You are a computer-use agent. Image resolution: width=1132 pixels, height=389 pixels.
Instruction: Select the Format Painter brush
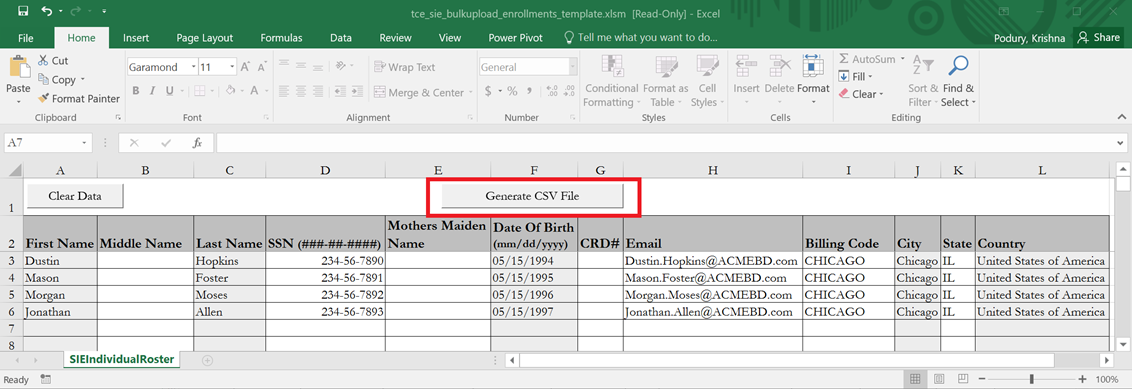(x=79, y=98)
